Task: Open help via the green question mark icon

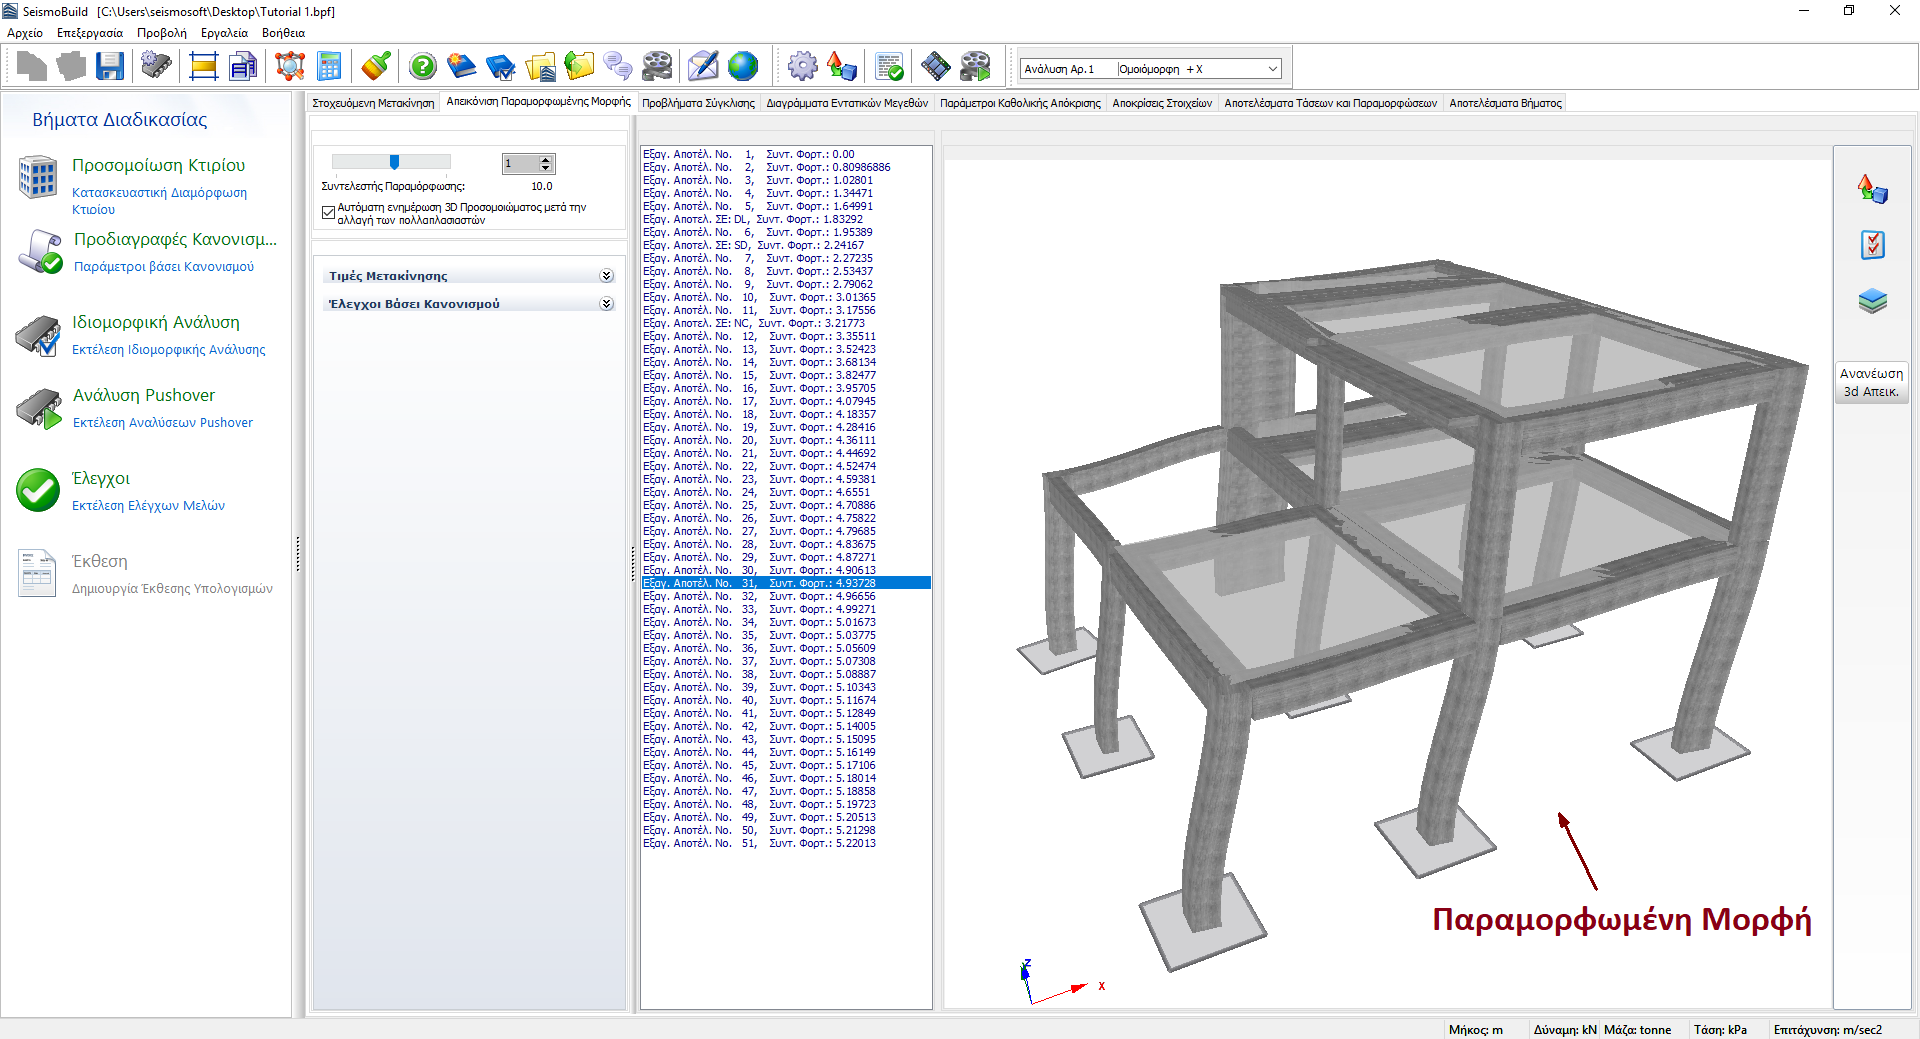Action: point(423,67)
